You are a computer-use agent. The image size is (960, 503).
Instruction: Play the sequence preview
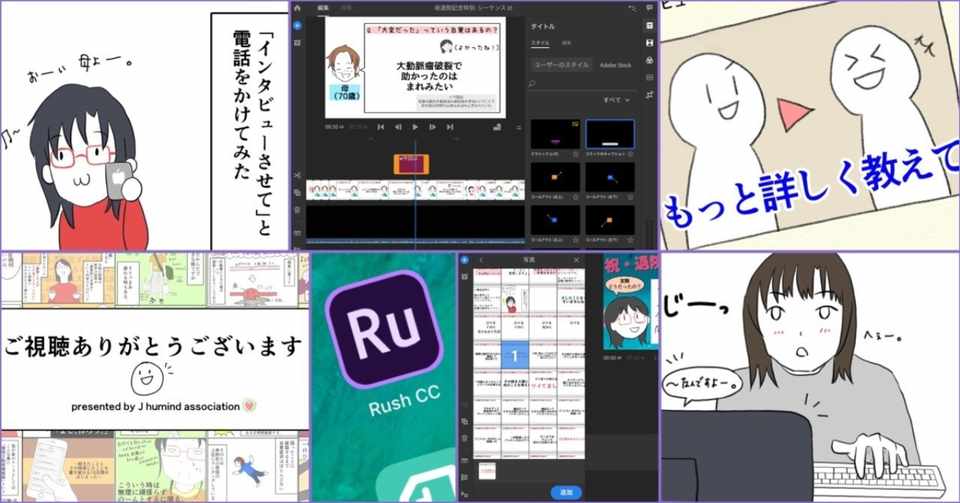pyautogui.click(x=415, y=127)
